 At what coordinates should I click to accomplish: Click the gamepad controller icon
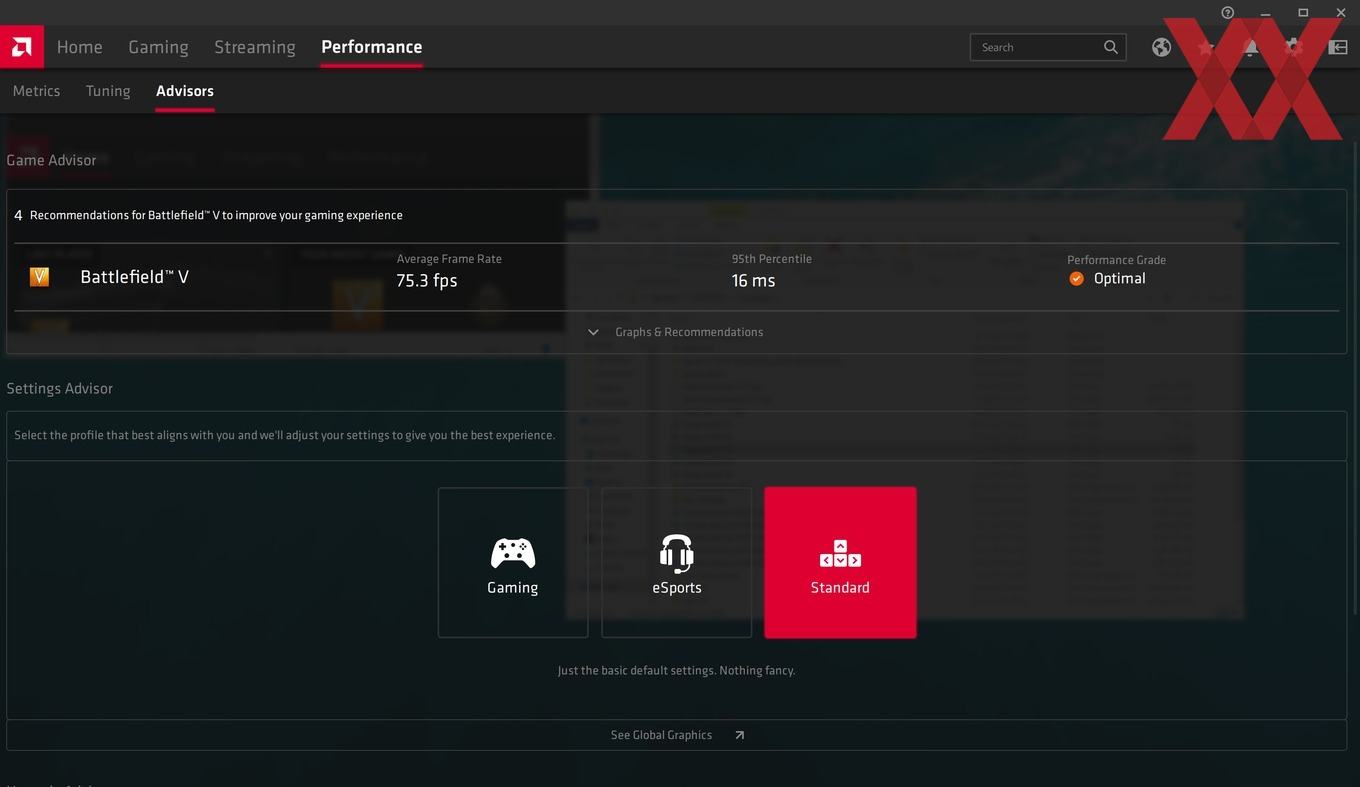(513, 553)
